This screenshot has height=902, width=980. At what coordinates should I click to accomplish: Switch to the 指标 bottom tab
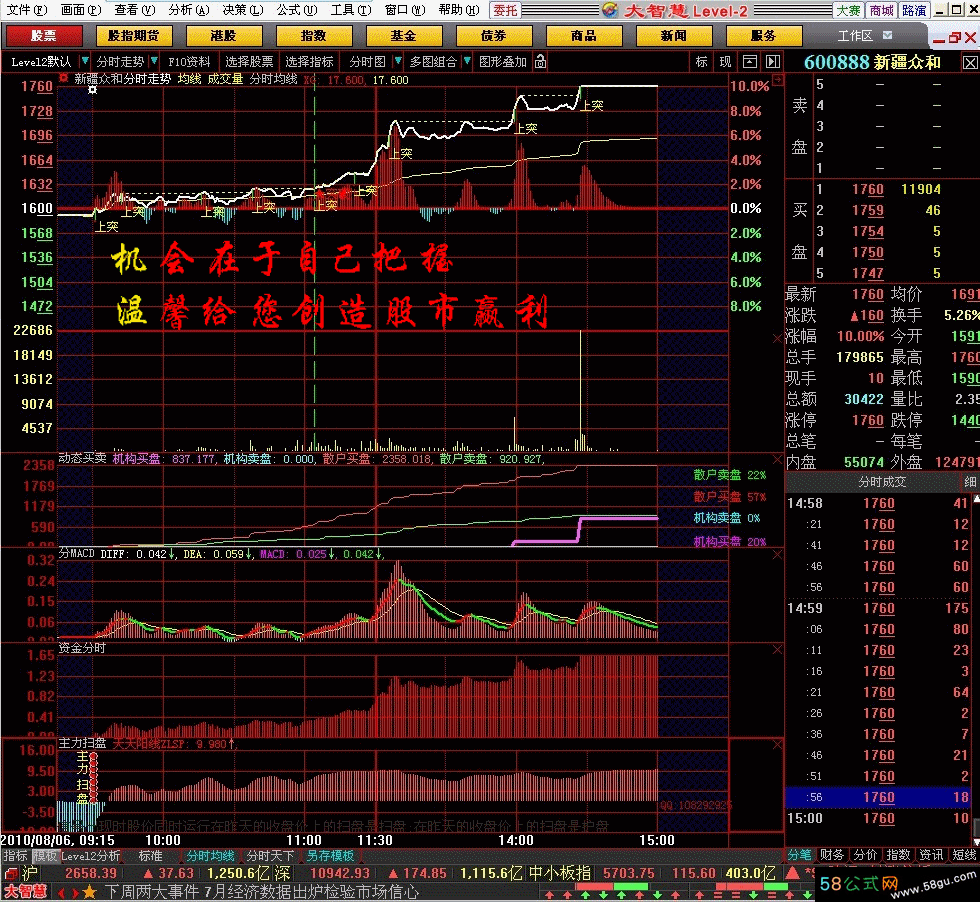tap(15, 856)
